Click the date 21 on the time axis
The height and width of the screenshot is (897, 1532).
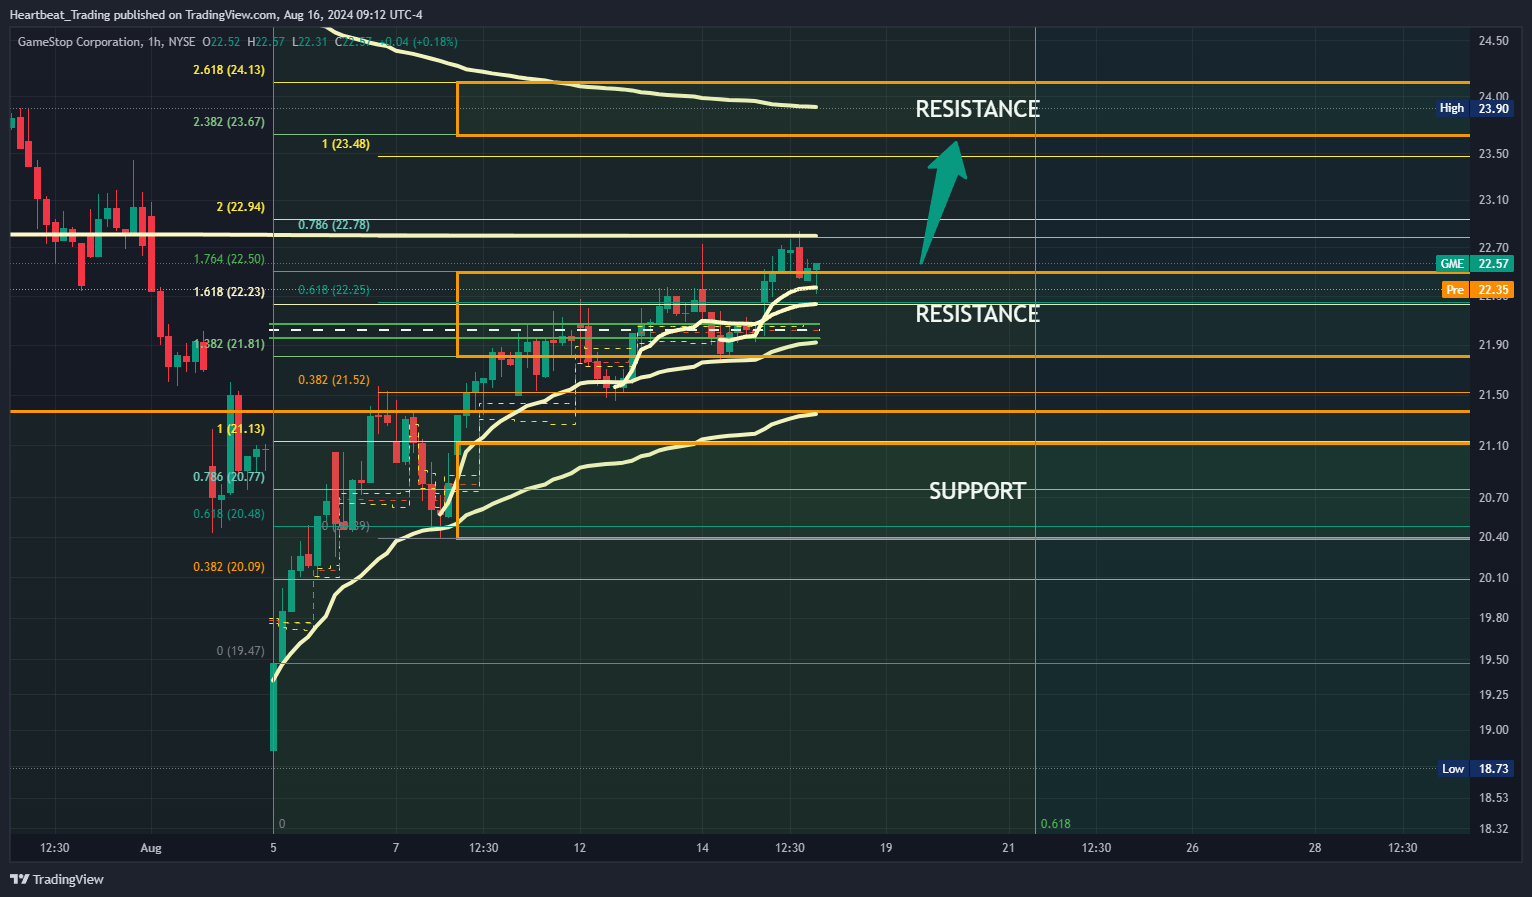point(1008,848)
